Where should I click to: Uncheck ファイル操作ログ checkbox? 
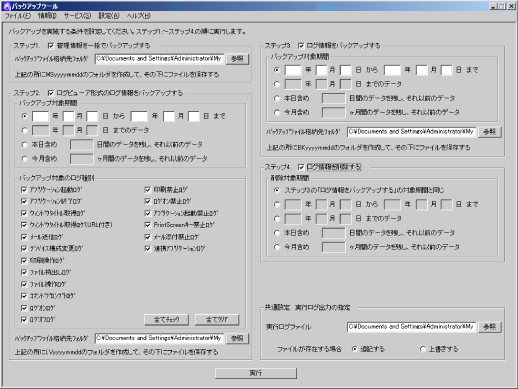24,284
